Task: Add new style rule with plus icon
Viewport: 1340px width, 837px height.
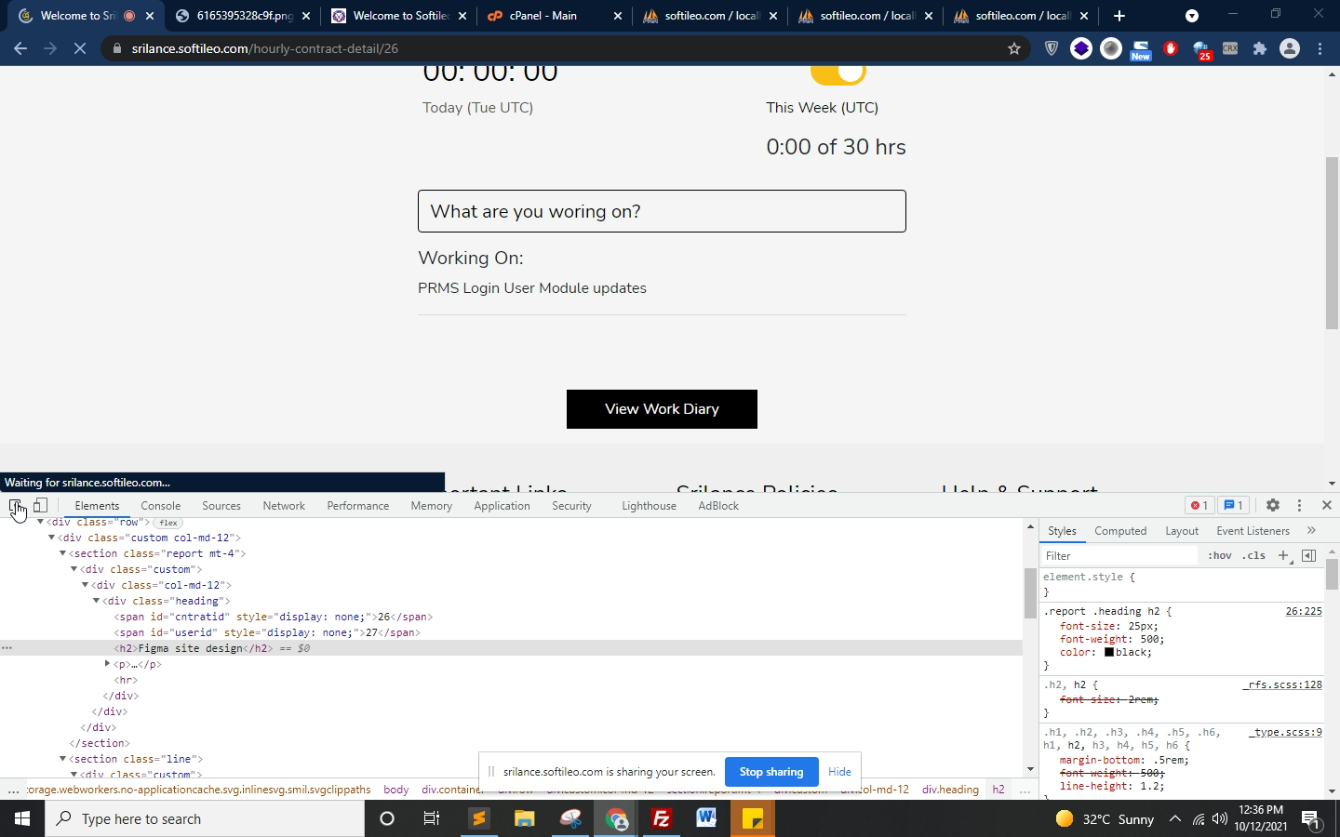Action: point(1283,555)
